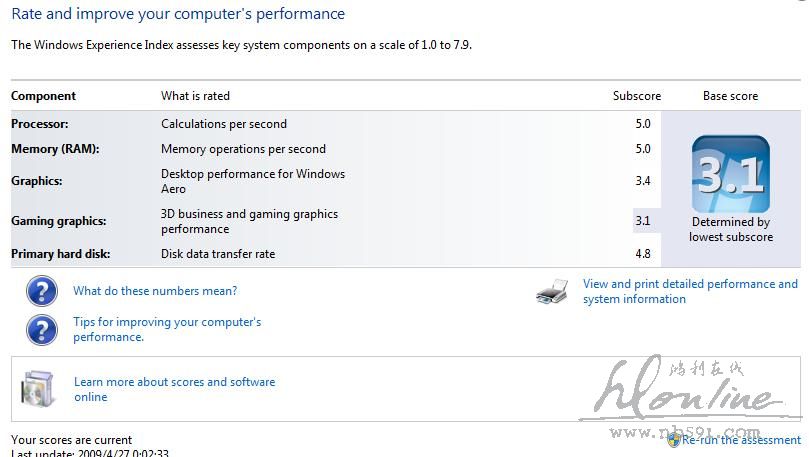Open 'Learn more about scores and software online'

tap(174, 389)
